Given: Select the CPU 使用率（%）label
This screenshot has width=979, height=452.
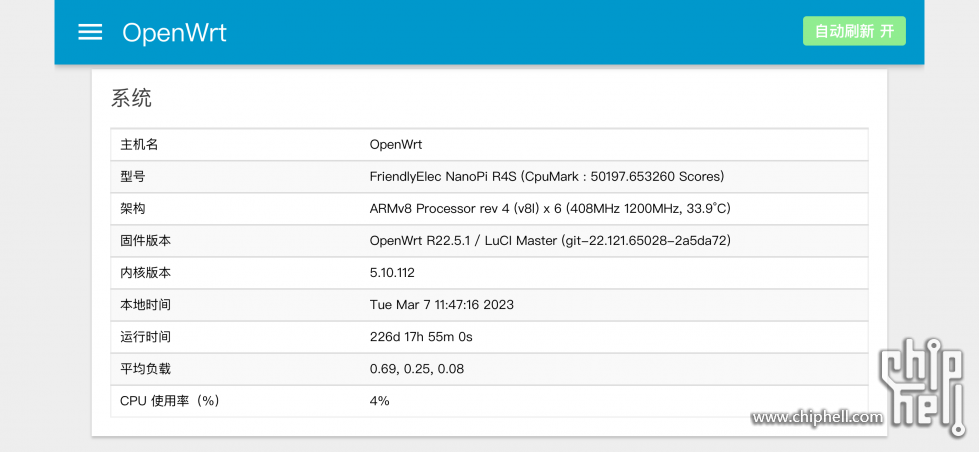Looking at the screenshot, I should (x=170, y=401).
